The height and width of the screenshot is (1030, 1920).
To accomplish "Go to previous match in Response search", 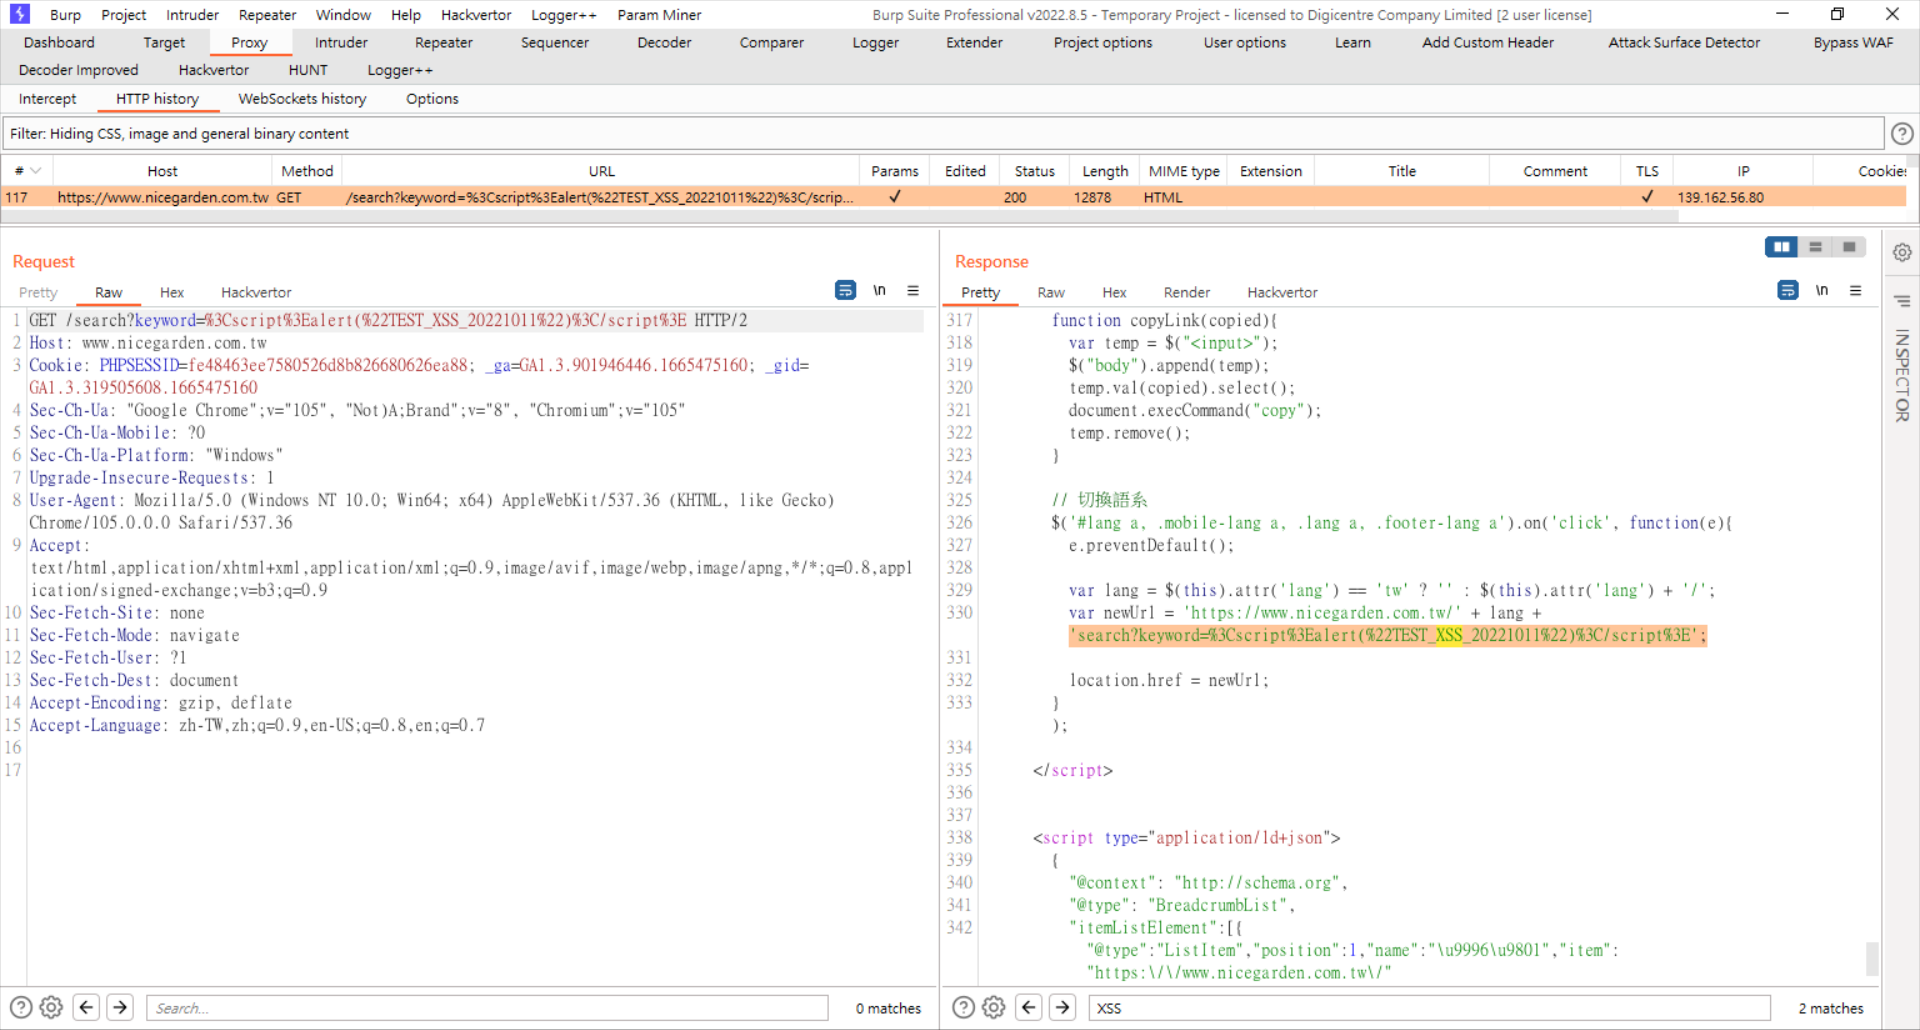I will pyautogui.click(x=1029, y=1007).
